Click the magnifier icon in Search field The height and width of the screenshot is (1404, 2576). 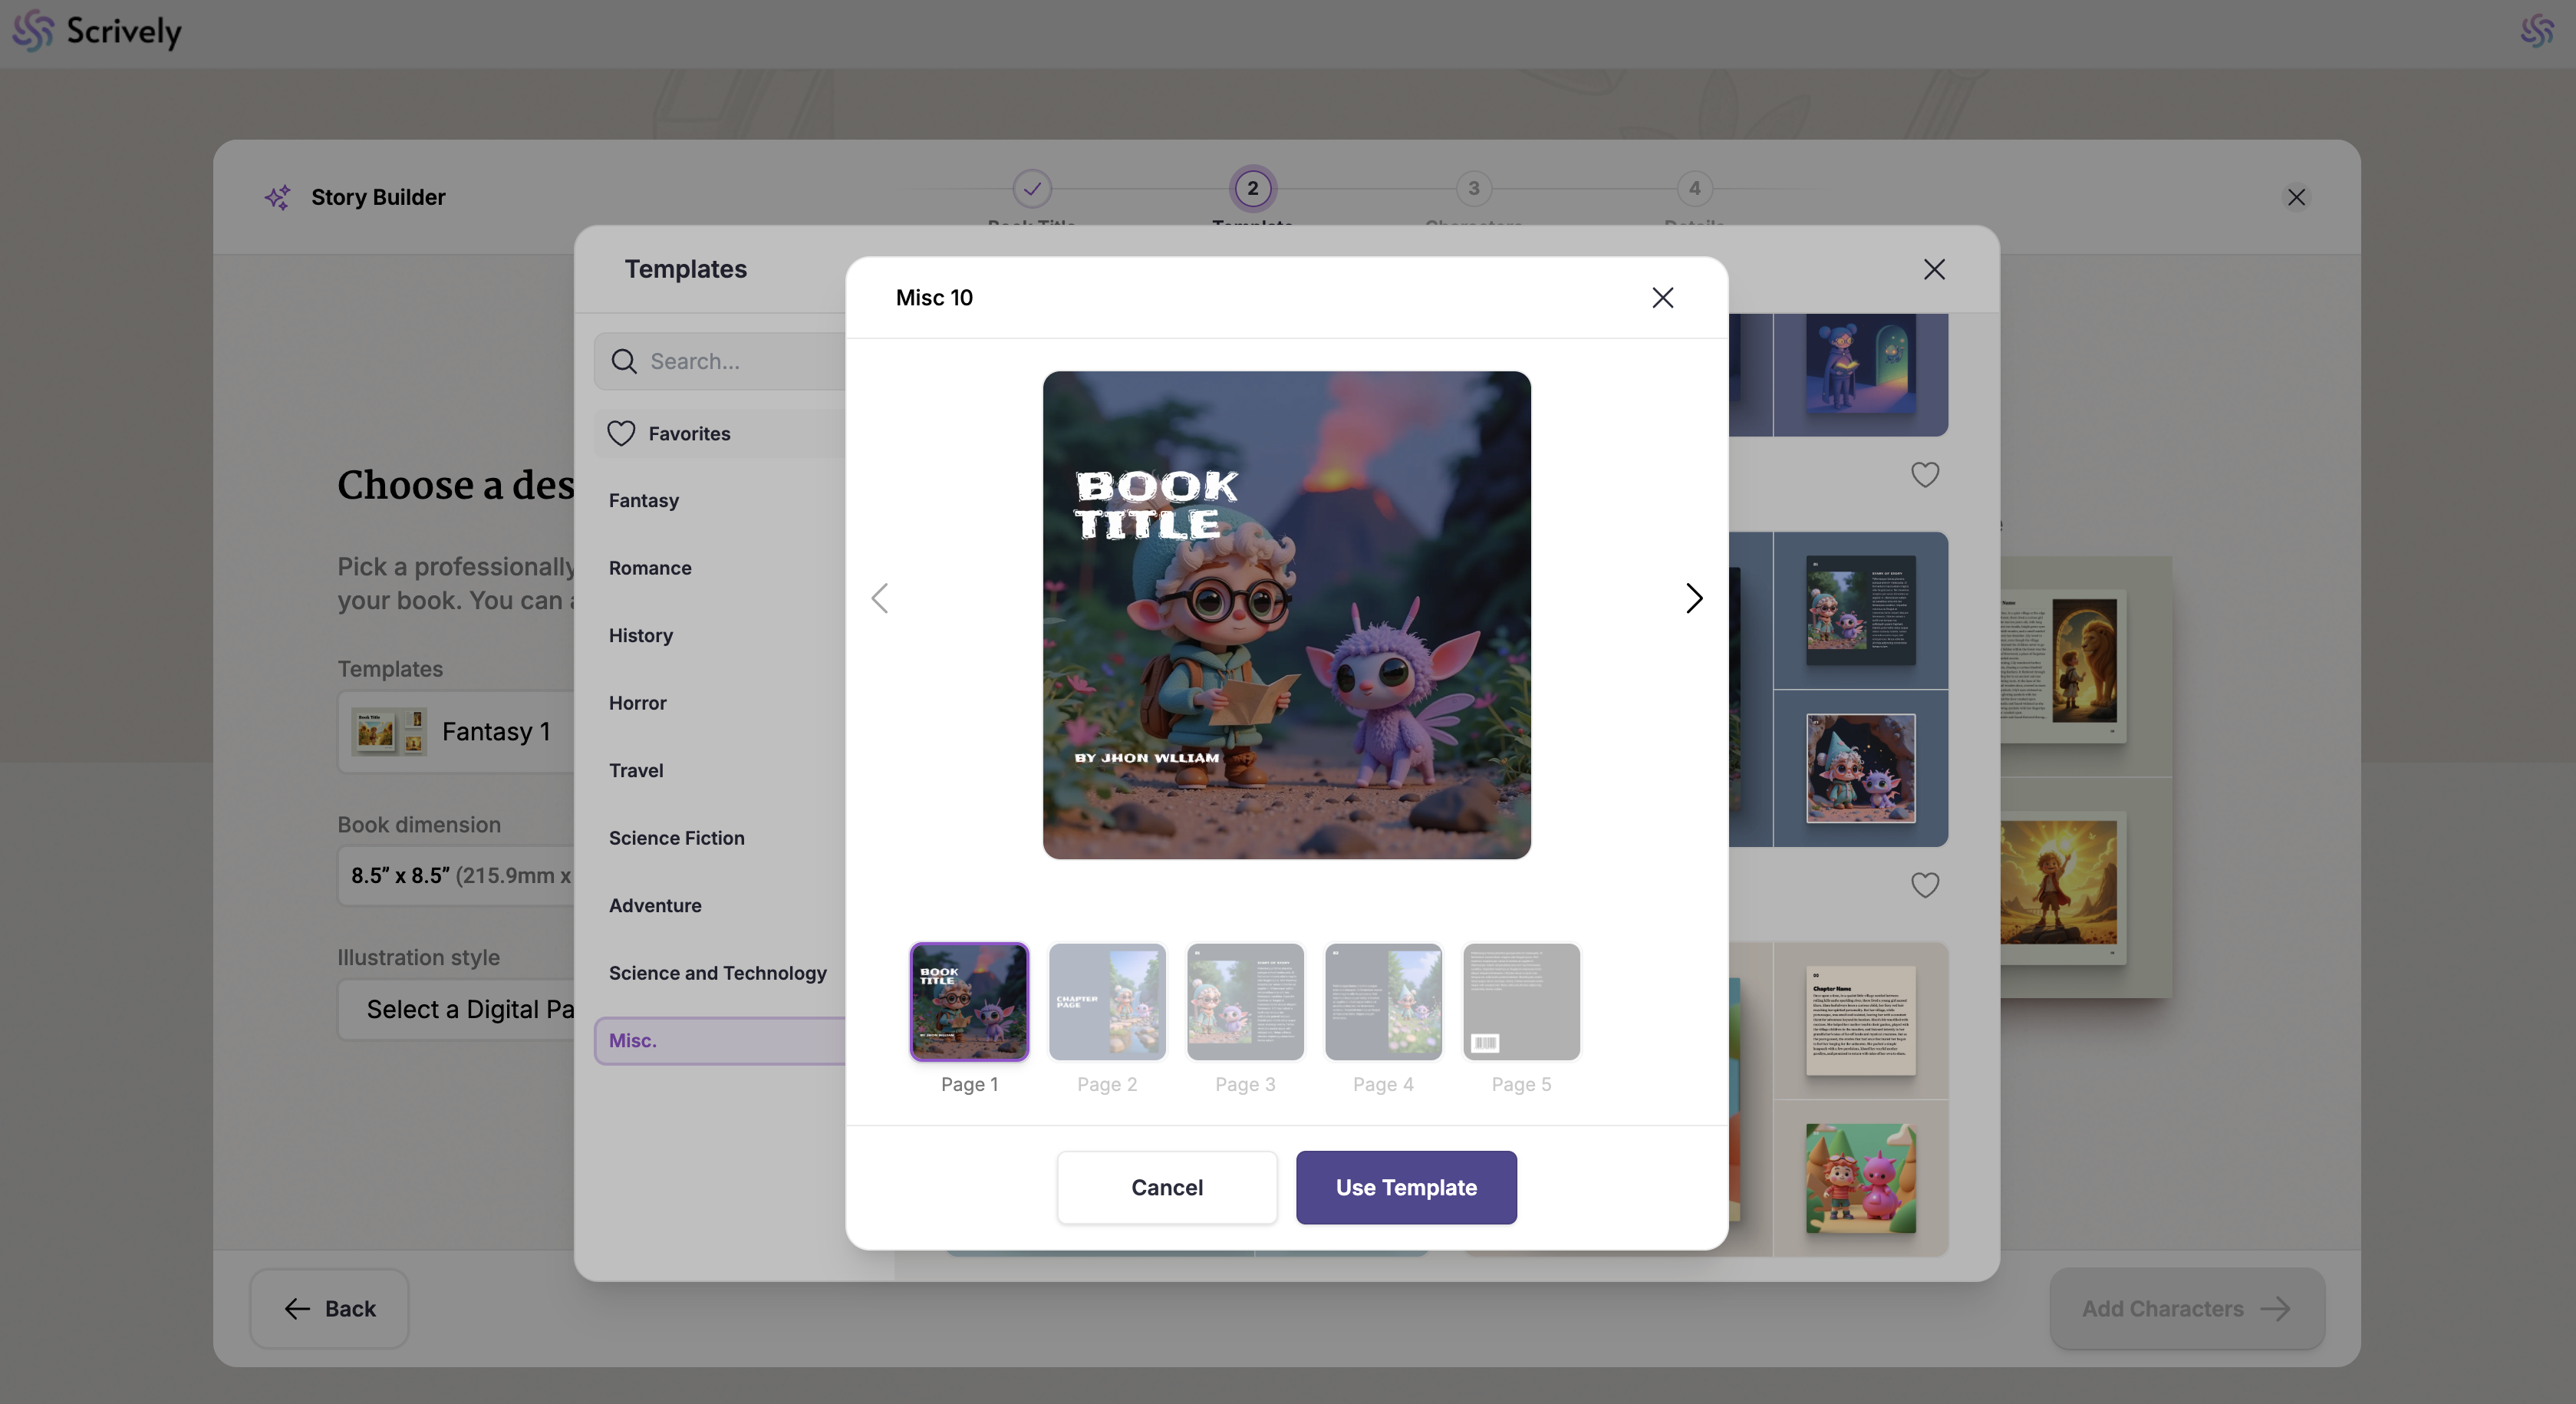(624, 361)
